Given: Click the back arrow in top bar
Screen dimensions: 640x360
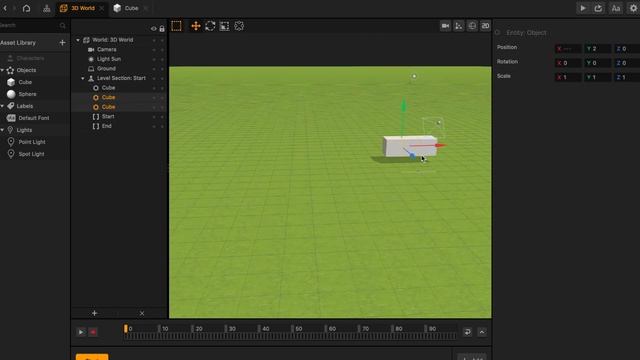Looking at the screenshot, I should 5,8.
